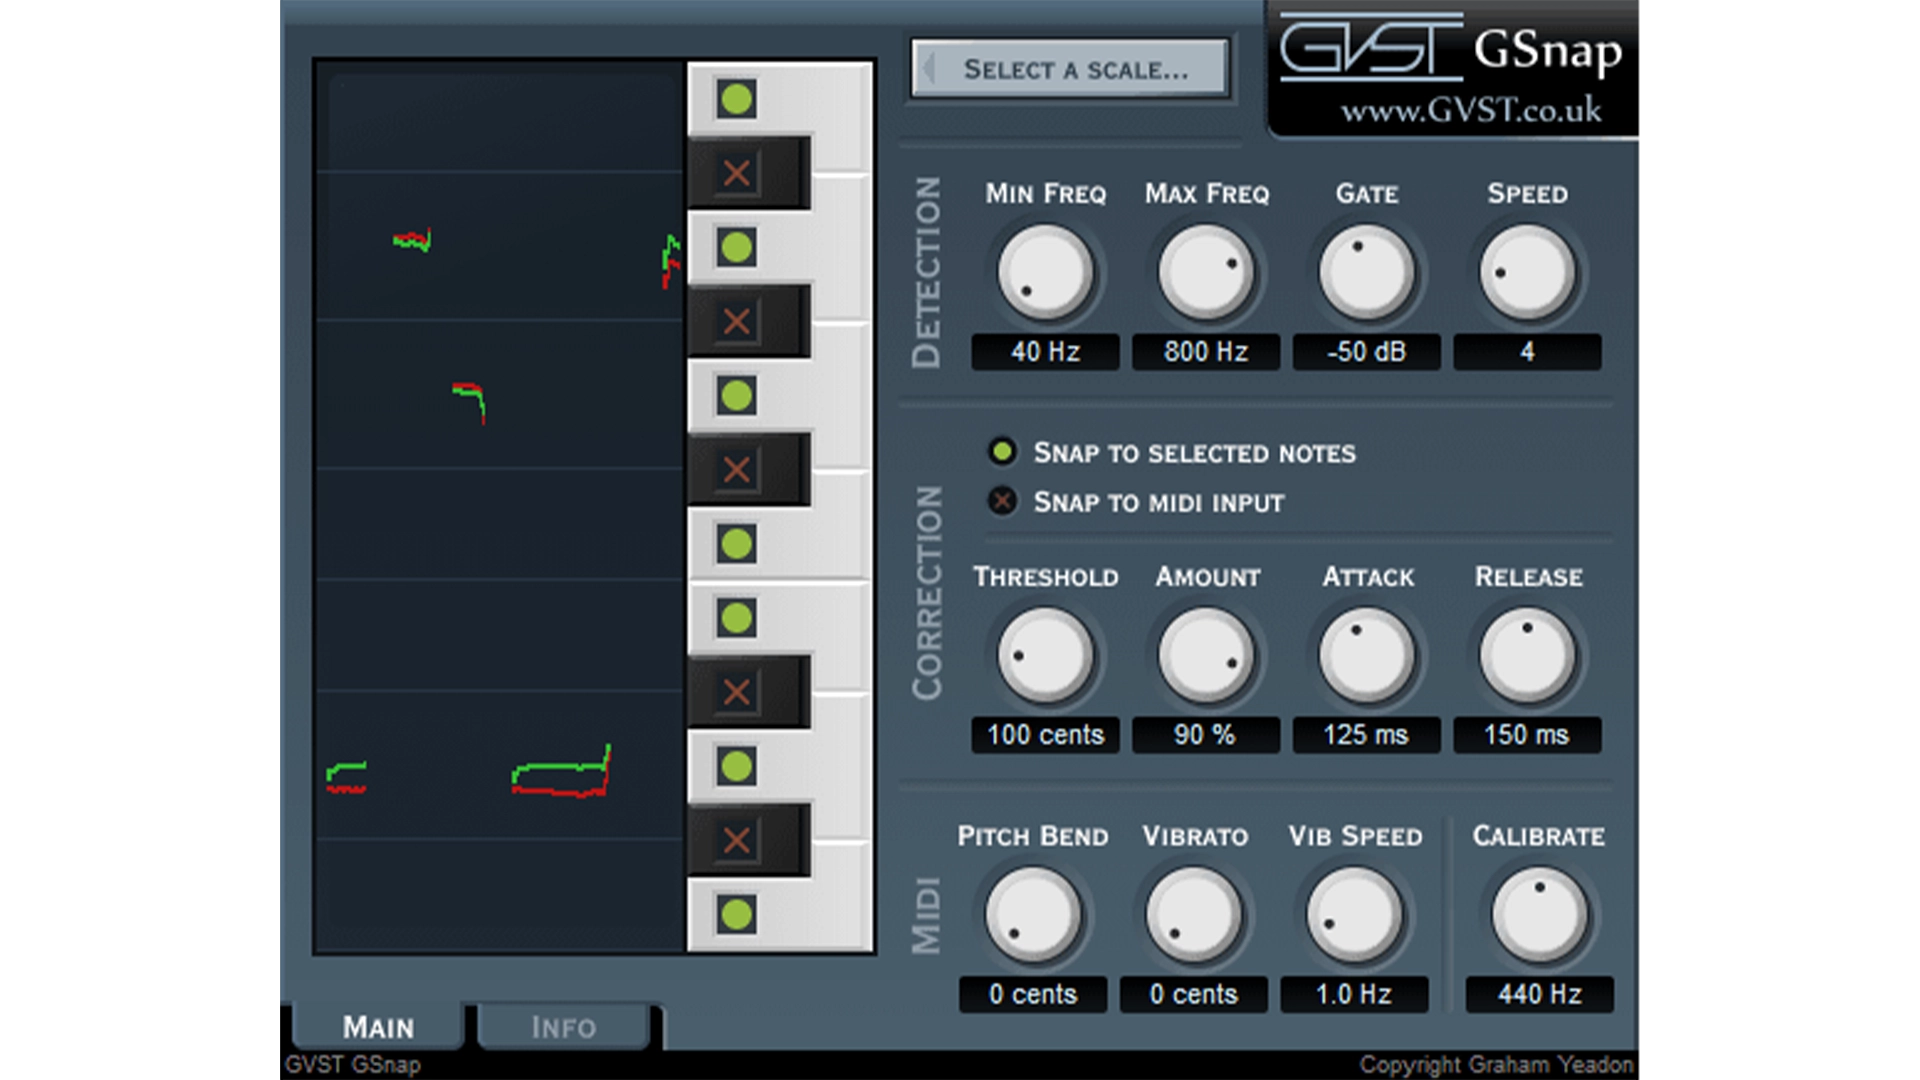Image resolution: width=1920 pixels, height=1080 pixels.
Task: Turn the Attack knob
Action: tap(1365, 655)
